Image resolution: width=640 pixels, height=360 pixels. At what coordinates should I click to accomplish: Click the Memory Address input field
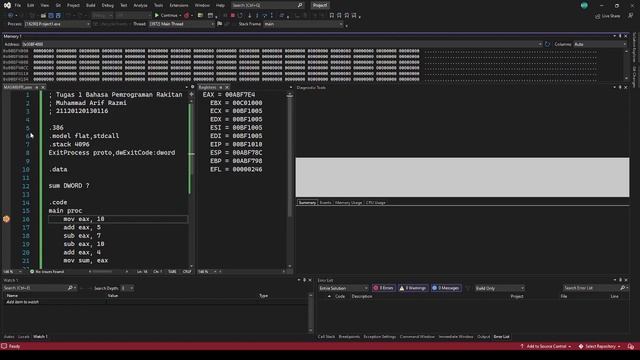pos(281,44)
